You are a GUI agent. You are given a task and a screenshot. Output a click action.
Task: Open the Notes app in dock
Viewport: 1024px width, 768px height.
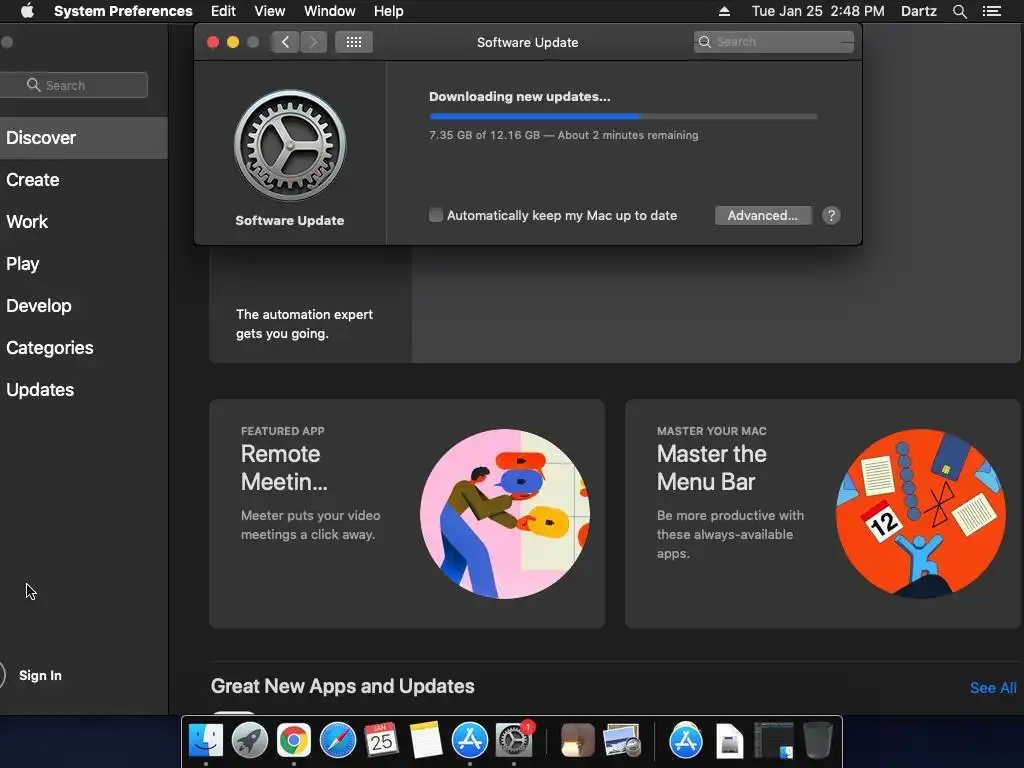(x=426, y=741)
